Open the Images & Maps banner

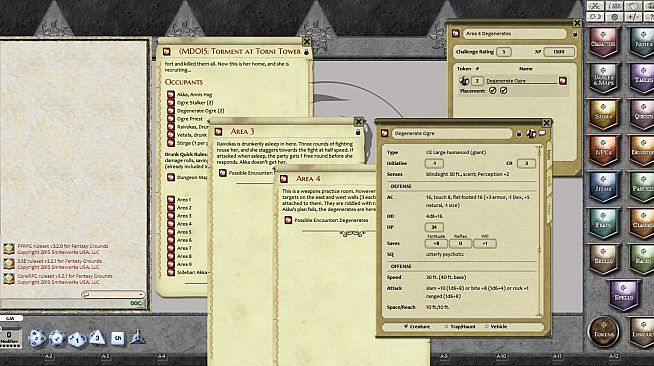point(603,78)
